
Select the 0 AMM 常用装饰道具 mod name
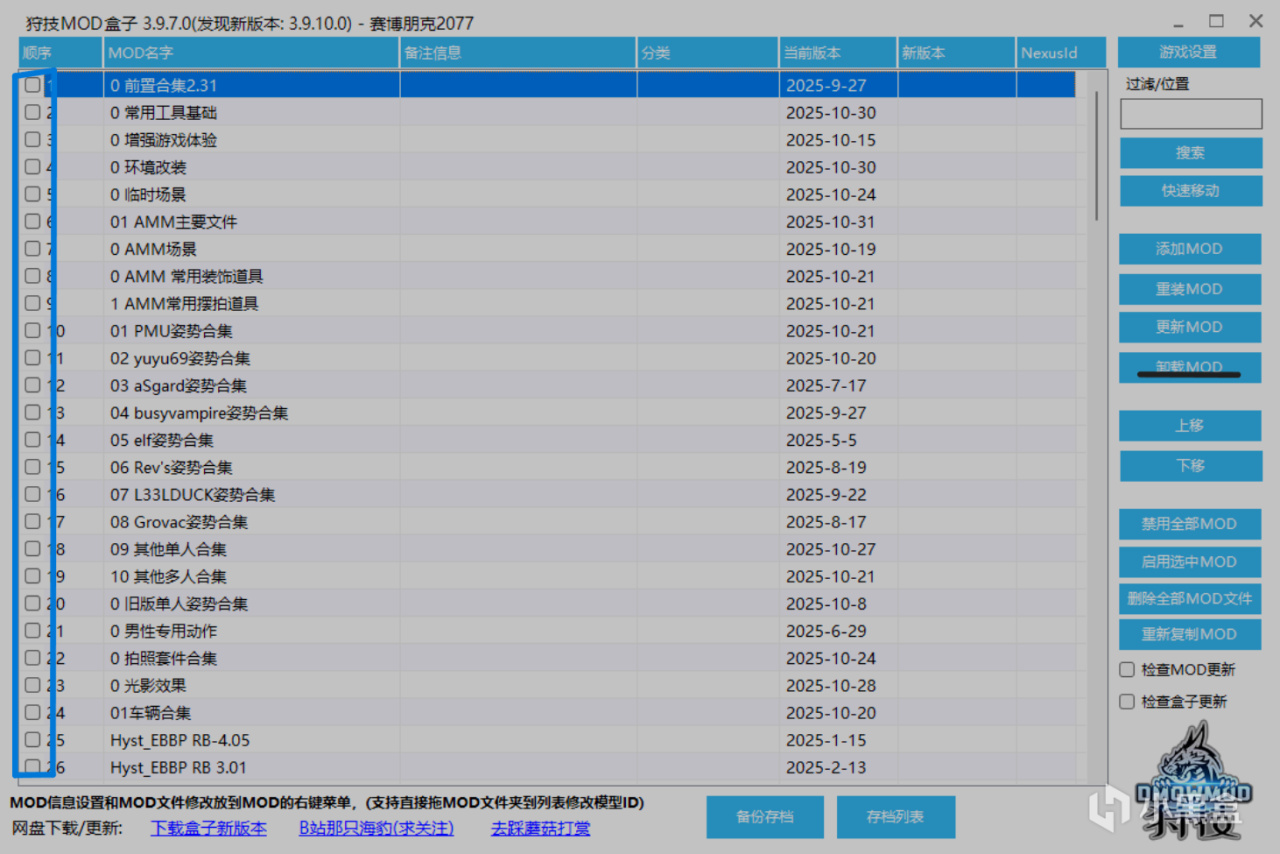(x=187, y=276)
